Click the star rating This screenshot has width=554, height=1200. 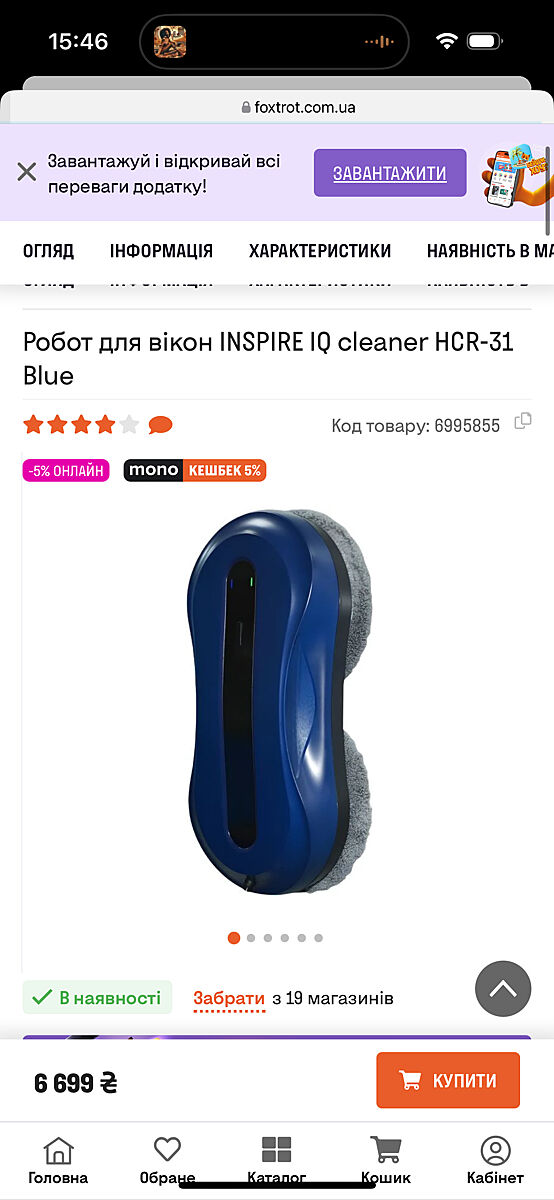(x=81, y=425)
